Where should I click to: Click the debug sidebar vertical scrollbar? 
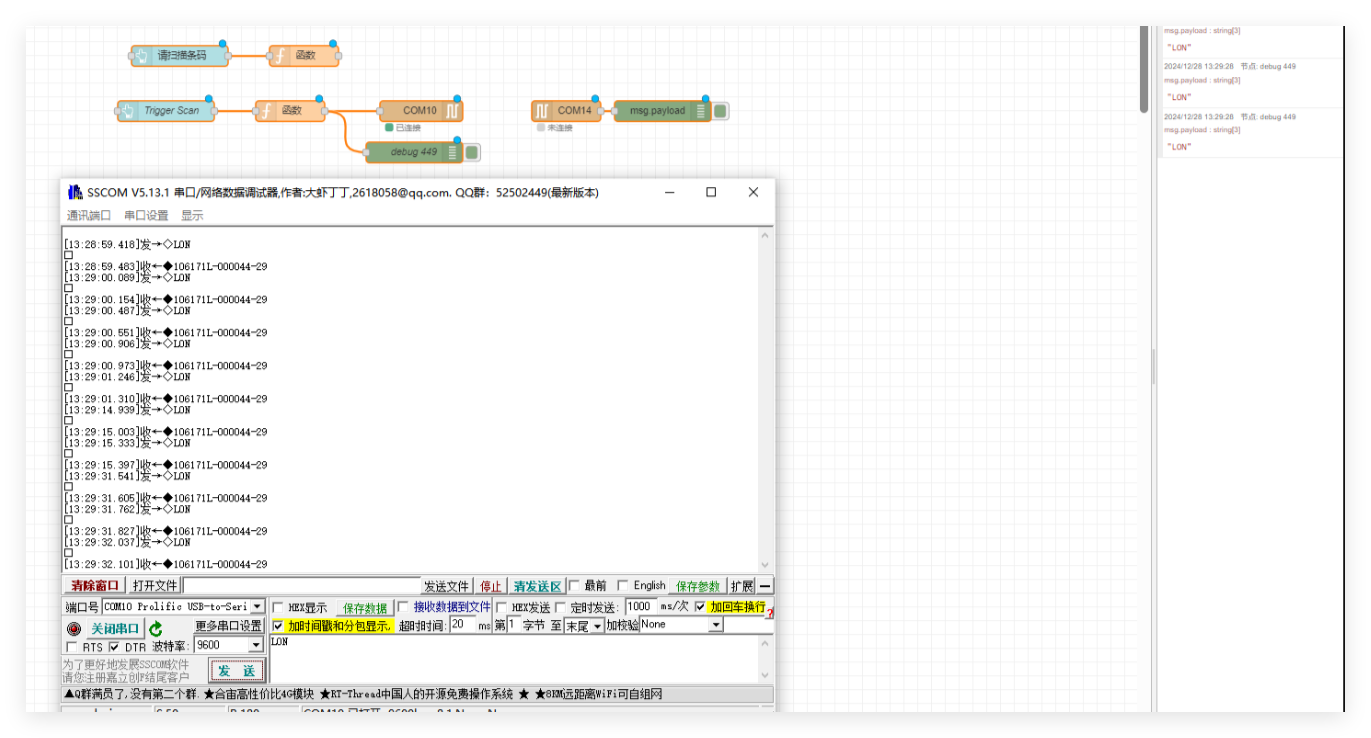coord(1144,68)
